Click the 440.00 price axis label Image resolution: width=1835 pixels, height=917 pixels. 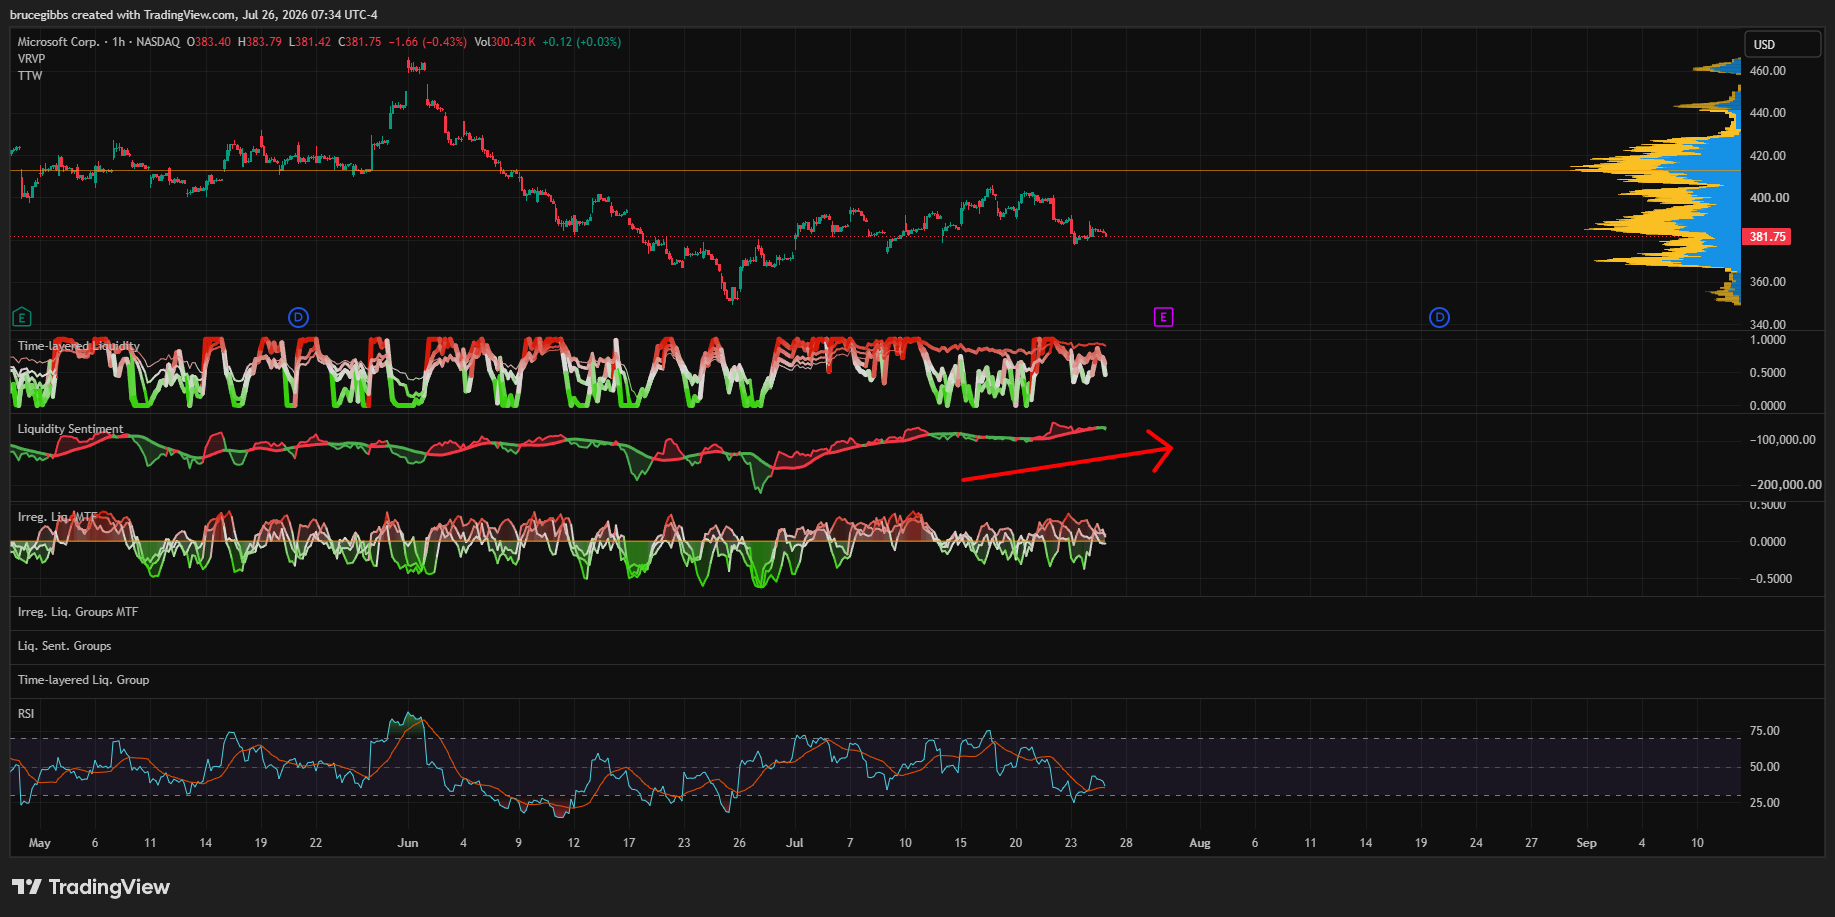click(x=1767, y=113)
